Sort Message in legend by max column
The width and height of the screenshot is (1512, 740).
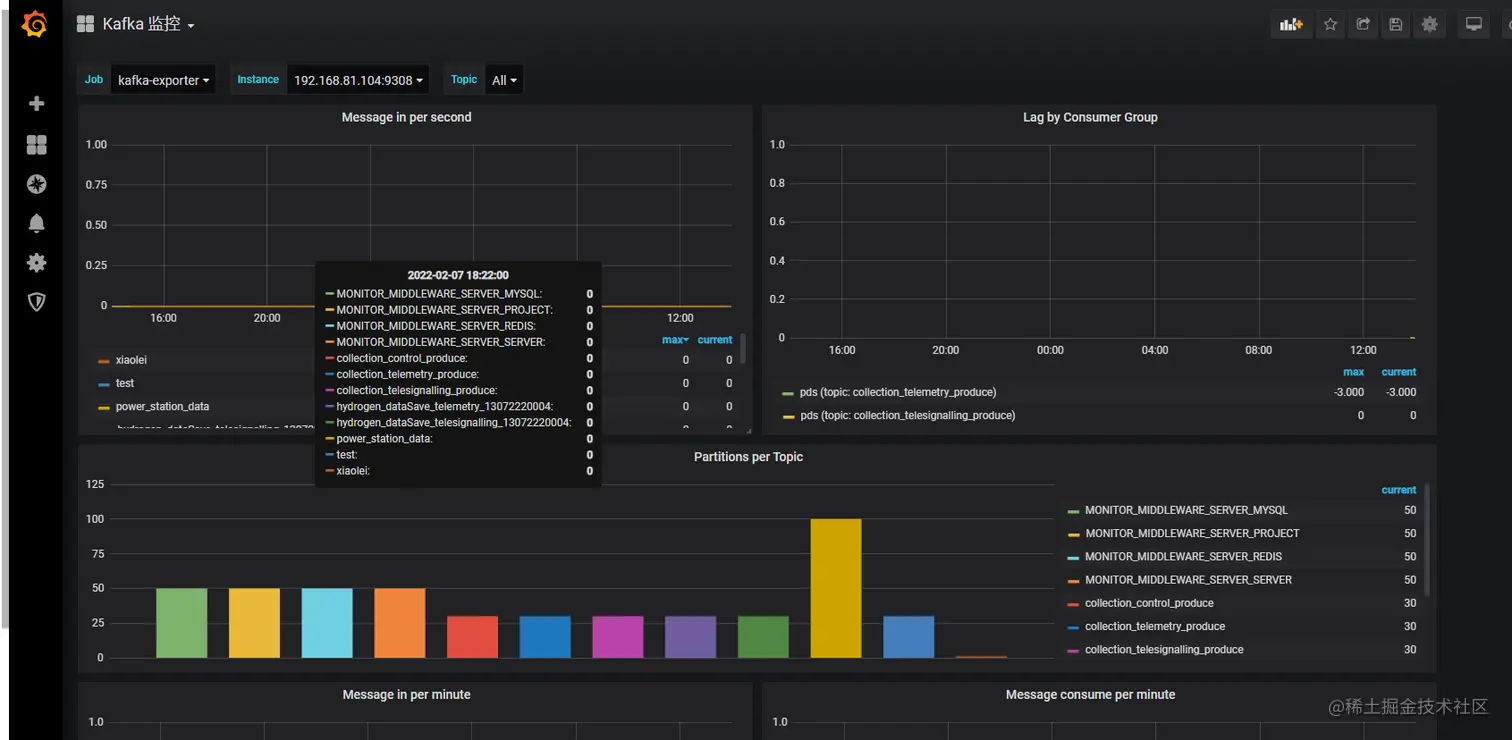(x=676, y=340)
